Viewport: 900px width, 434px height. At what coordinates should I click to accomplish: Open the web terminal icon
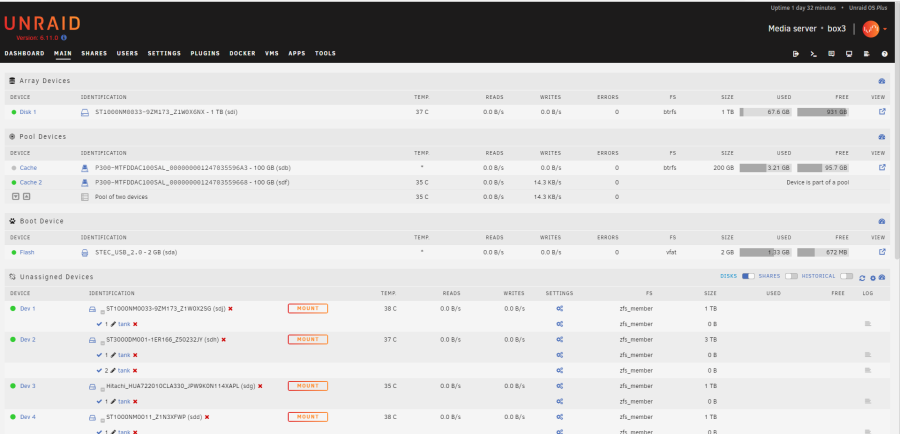pos(813,53)
